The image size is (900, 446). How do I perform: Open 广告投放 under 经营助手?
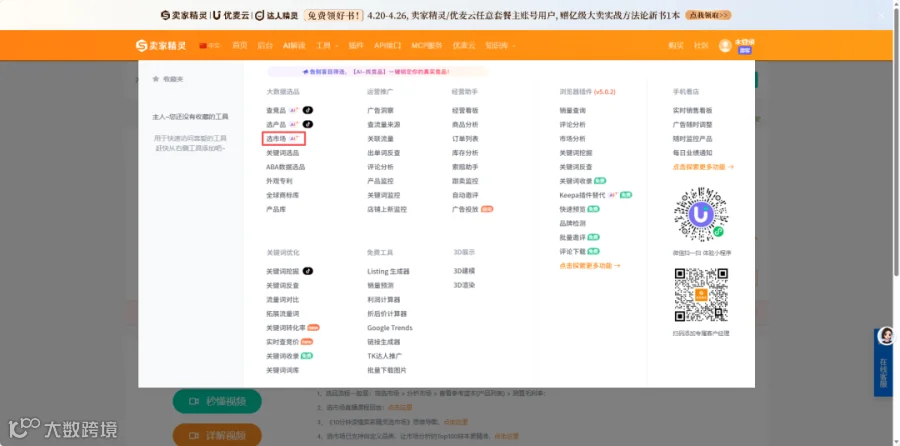pyautogui.click(x=465, y=209)
